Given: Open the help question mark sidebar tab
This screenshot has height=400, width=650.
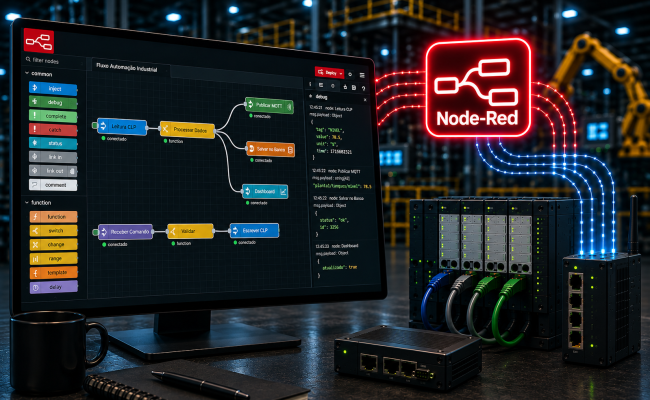Looking at the screenshot, I should (x=364, y=88).
